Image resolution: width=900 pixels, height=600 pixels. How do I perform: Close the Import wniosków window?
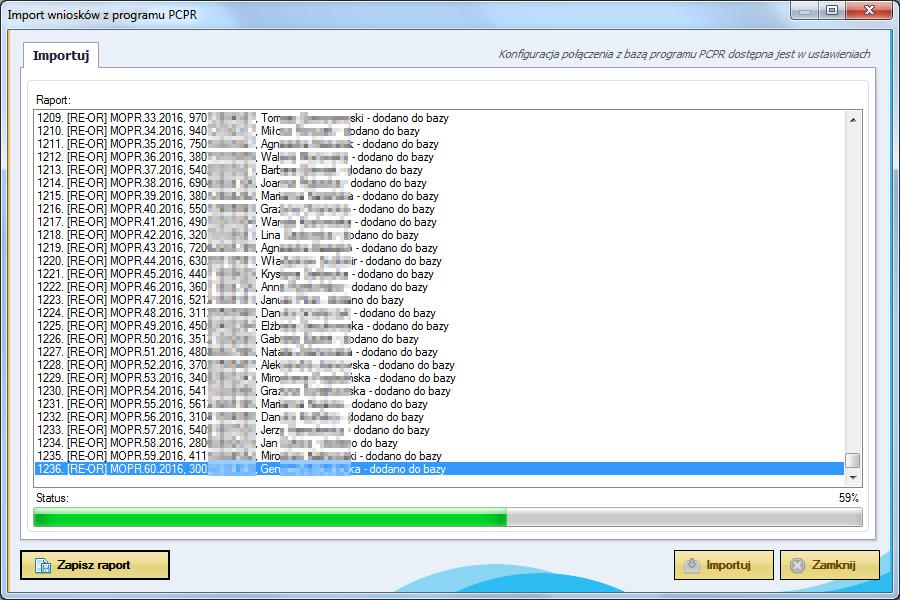[x=868, y=10]
